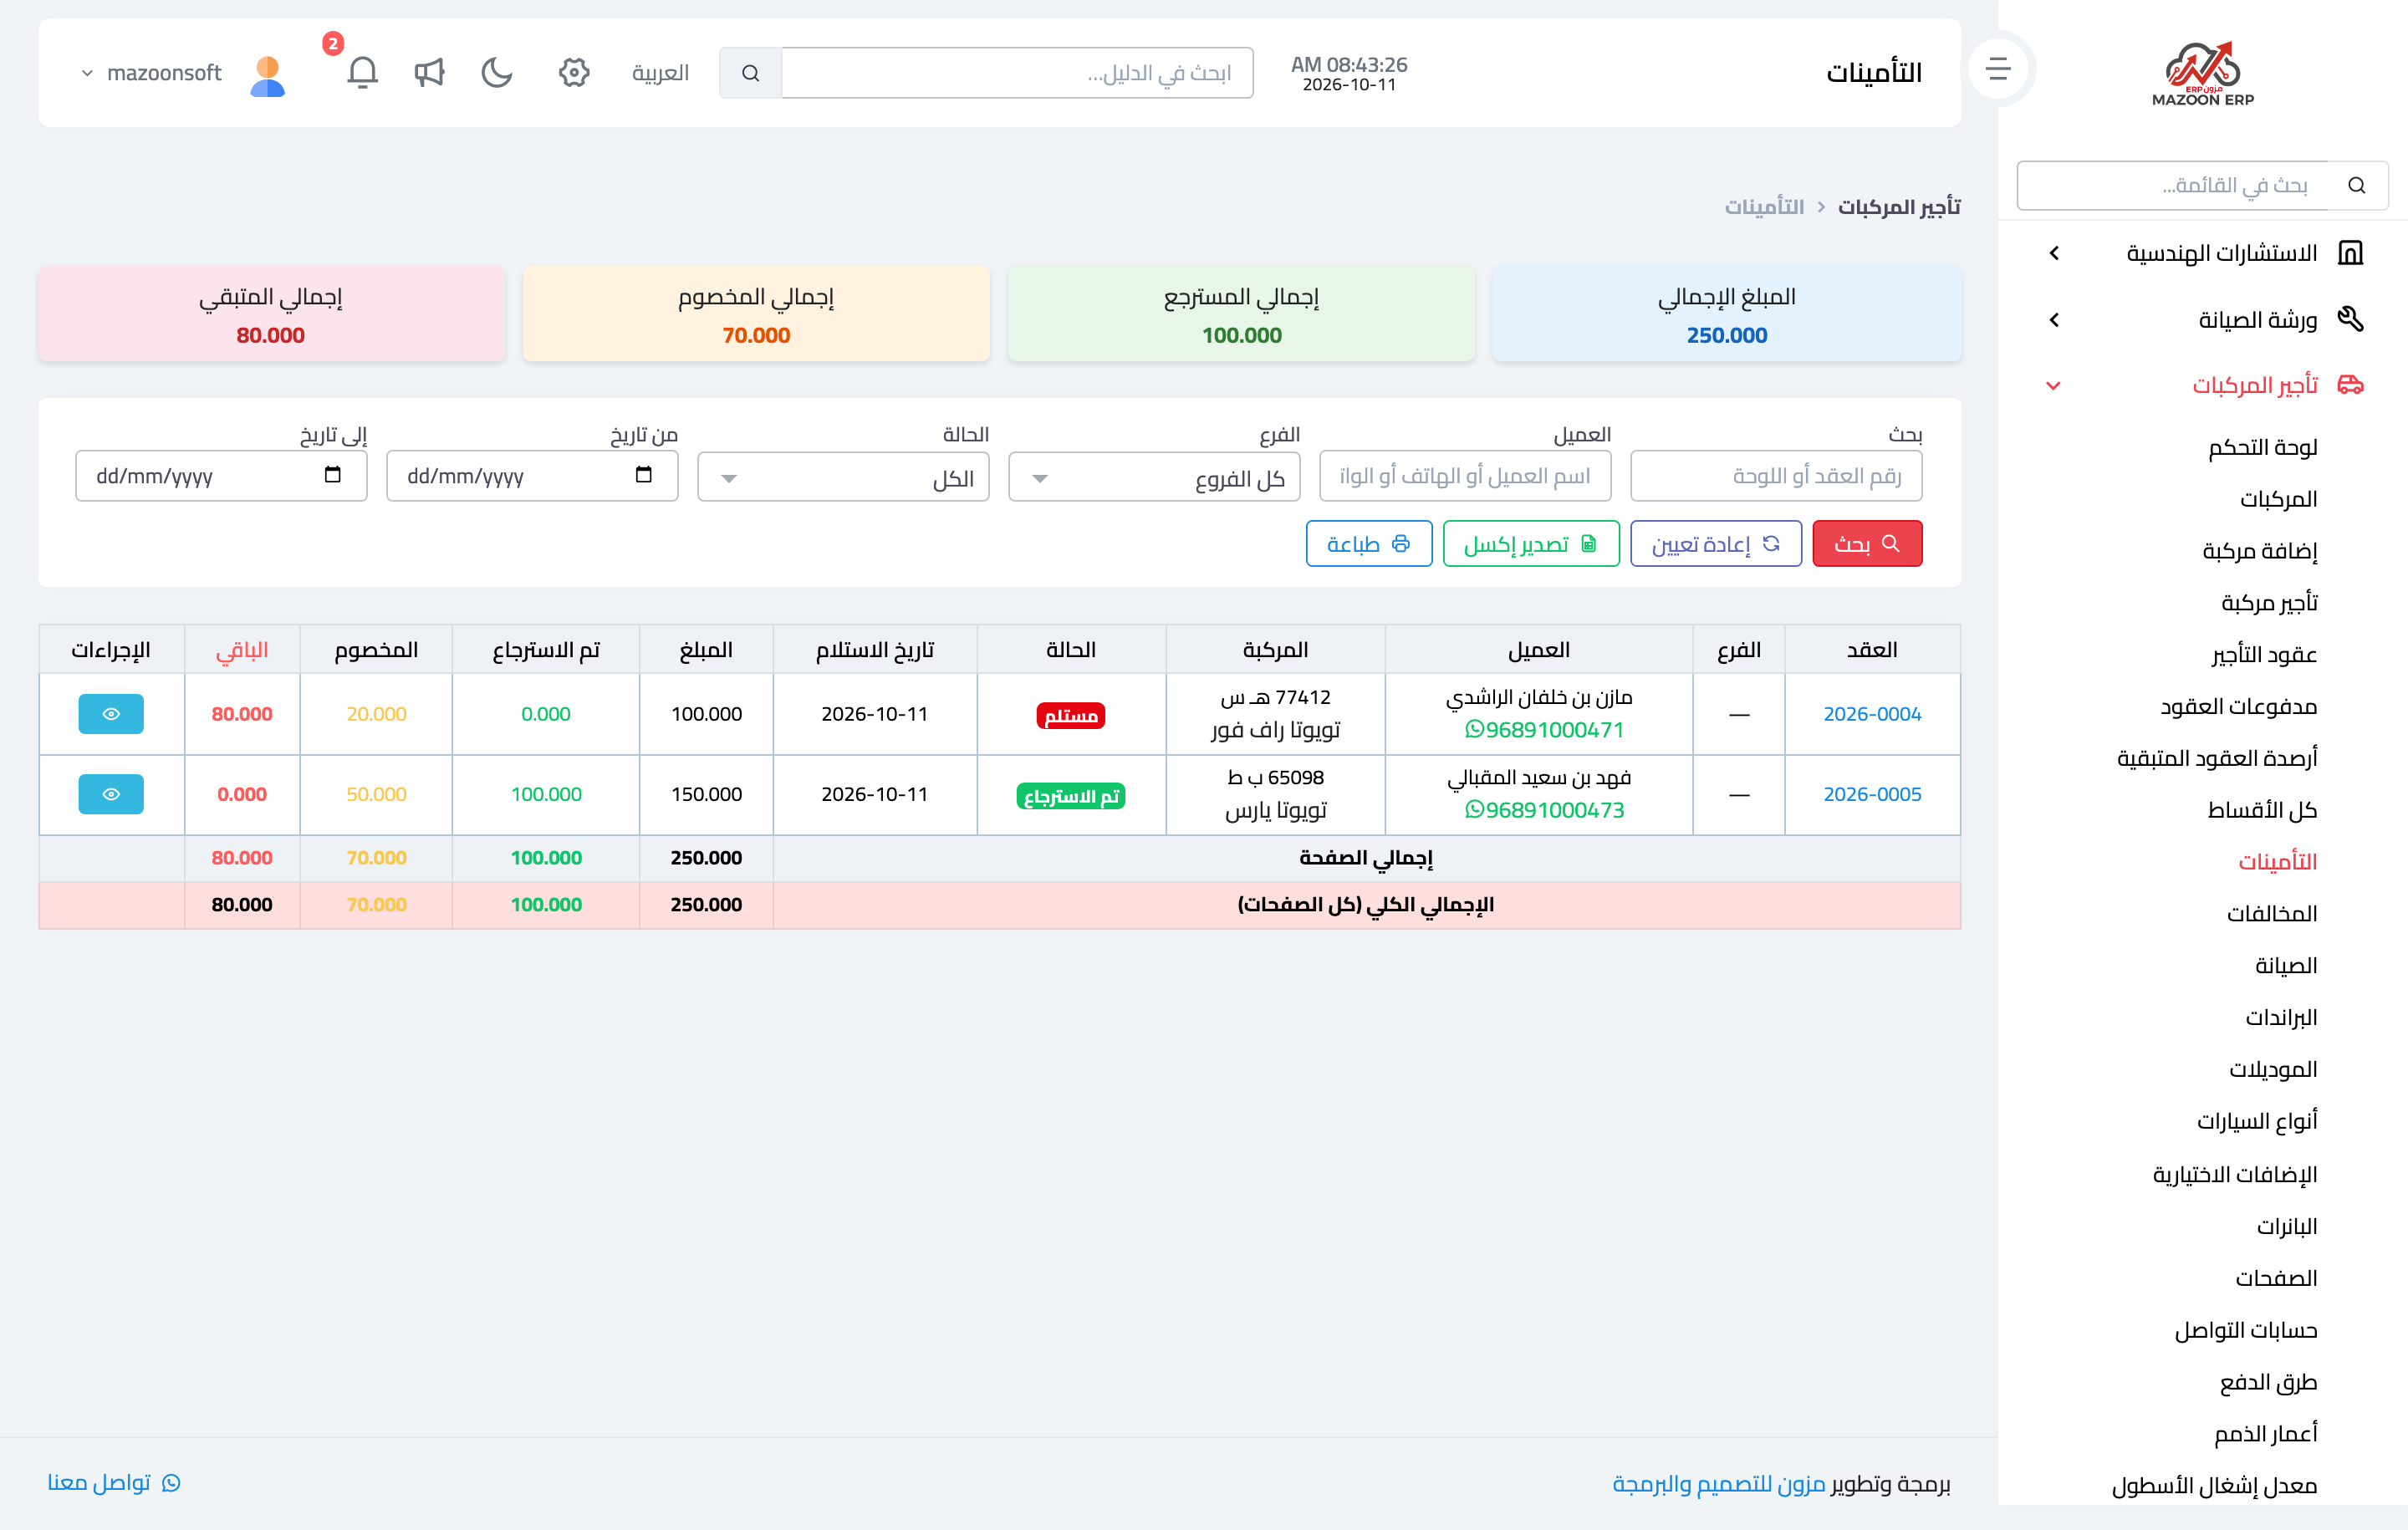Click the 'تواصل معنا' footer link

click(x=113, y=1483)
